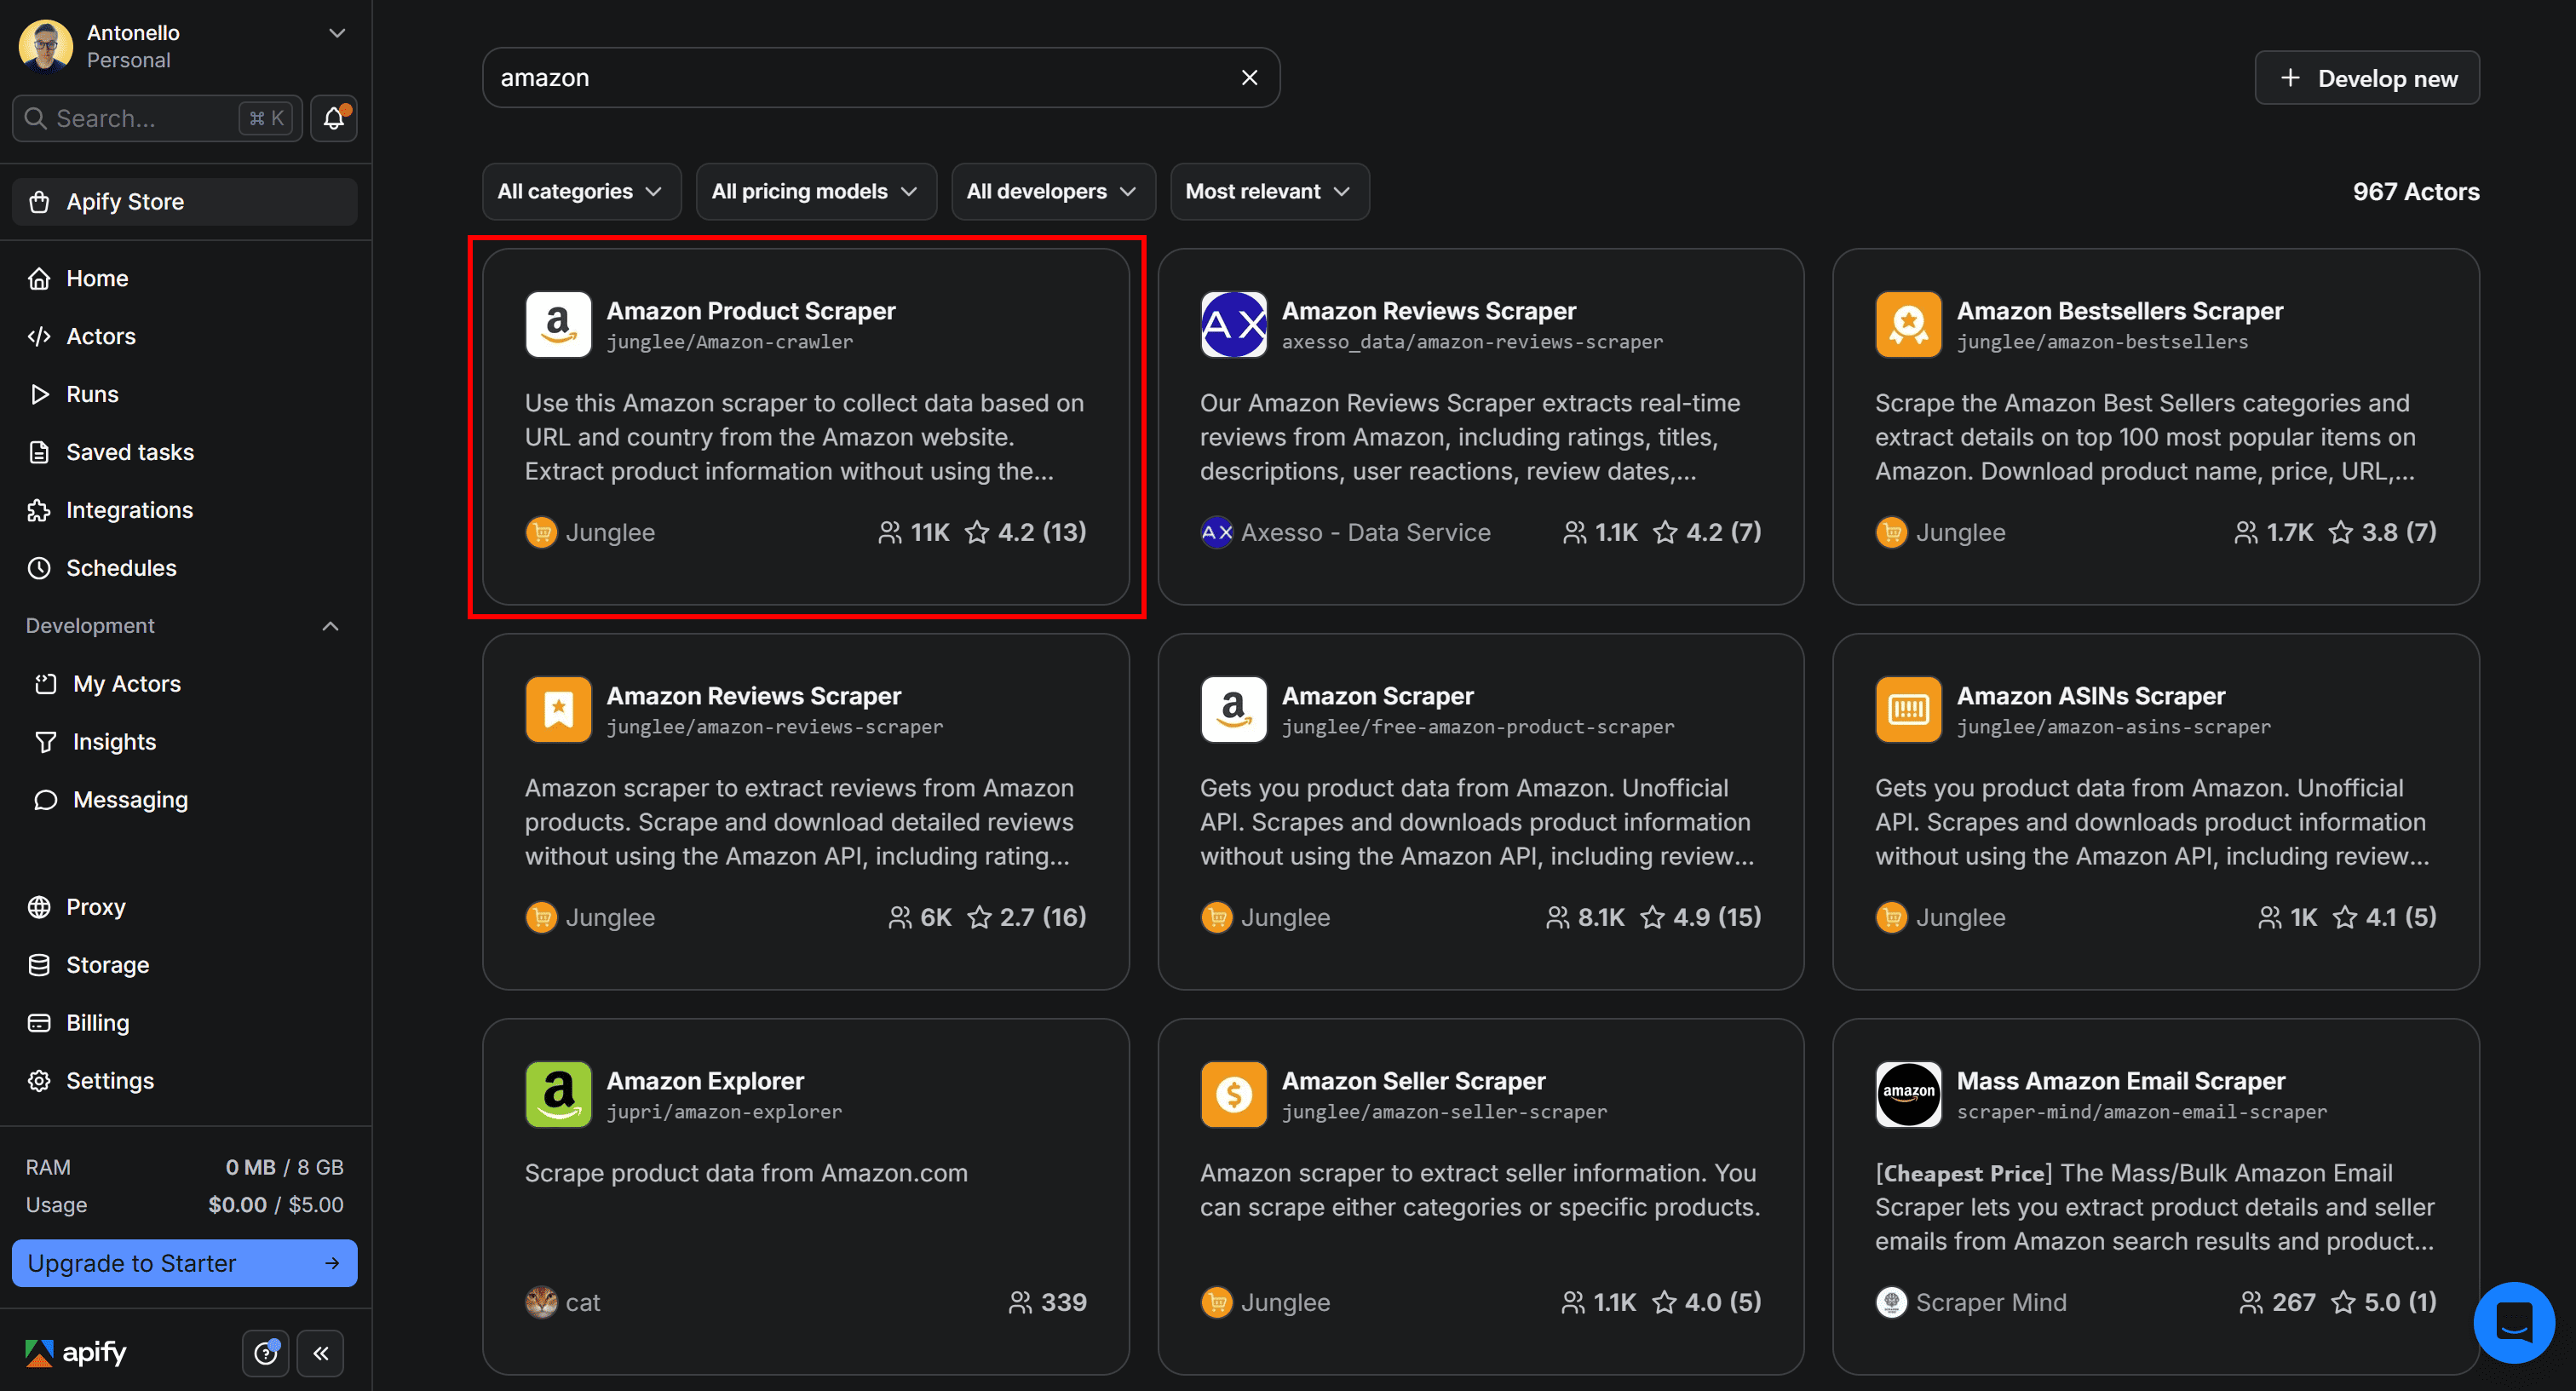
Task: Open the All categories filter dropdown
Action: [580, 191]
